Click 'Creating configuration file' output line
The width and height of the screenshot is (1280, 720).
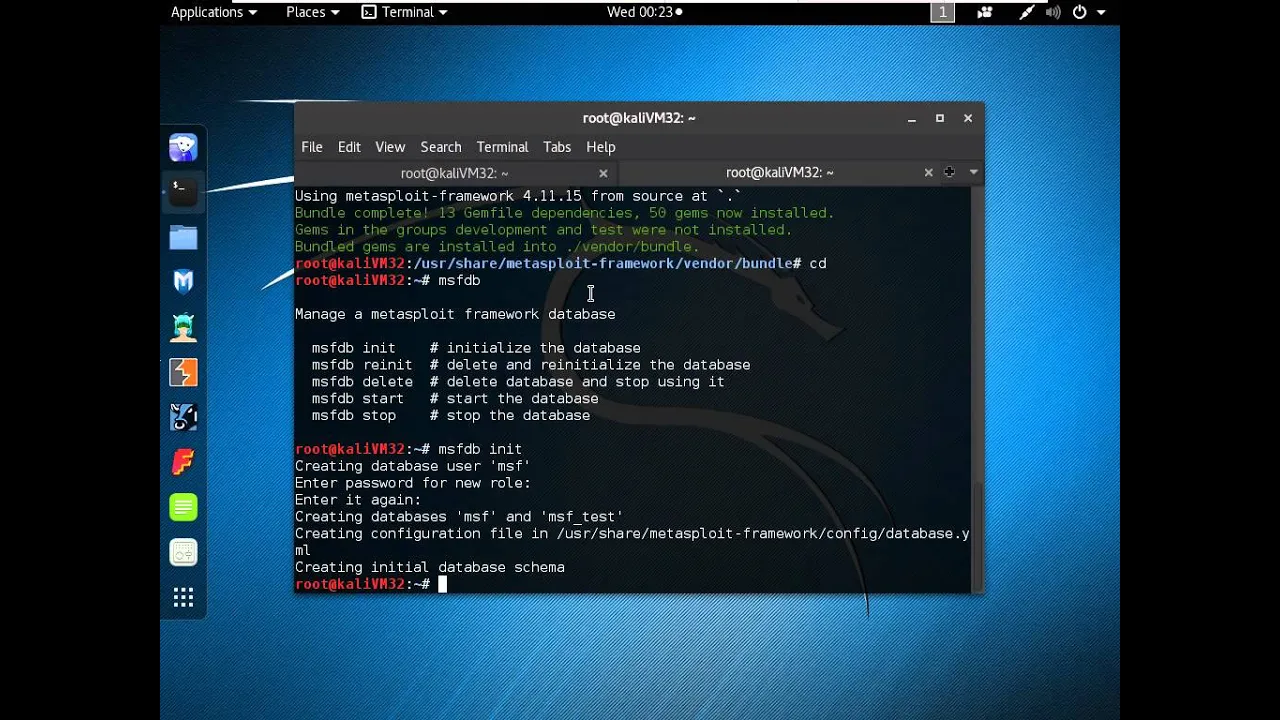632,542
